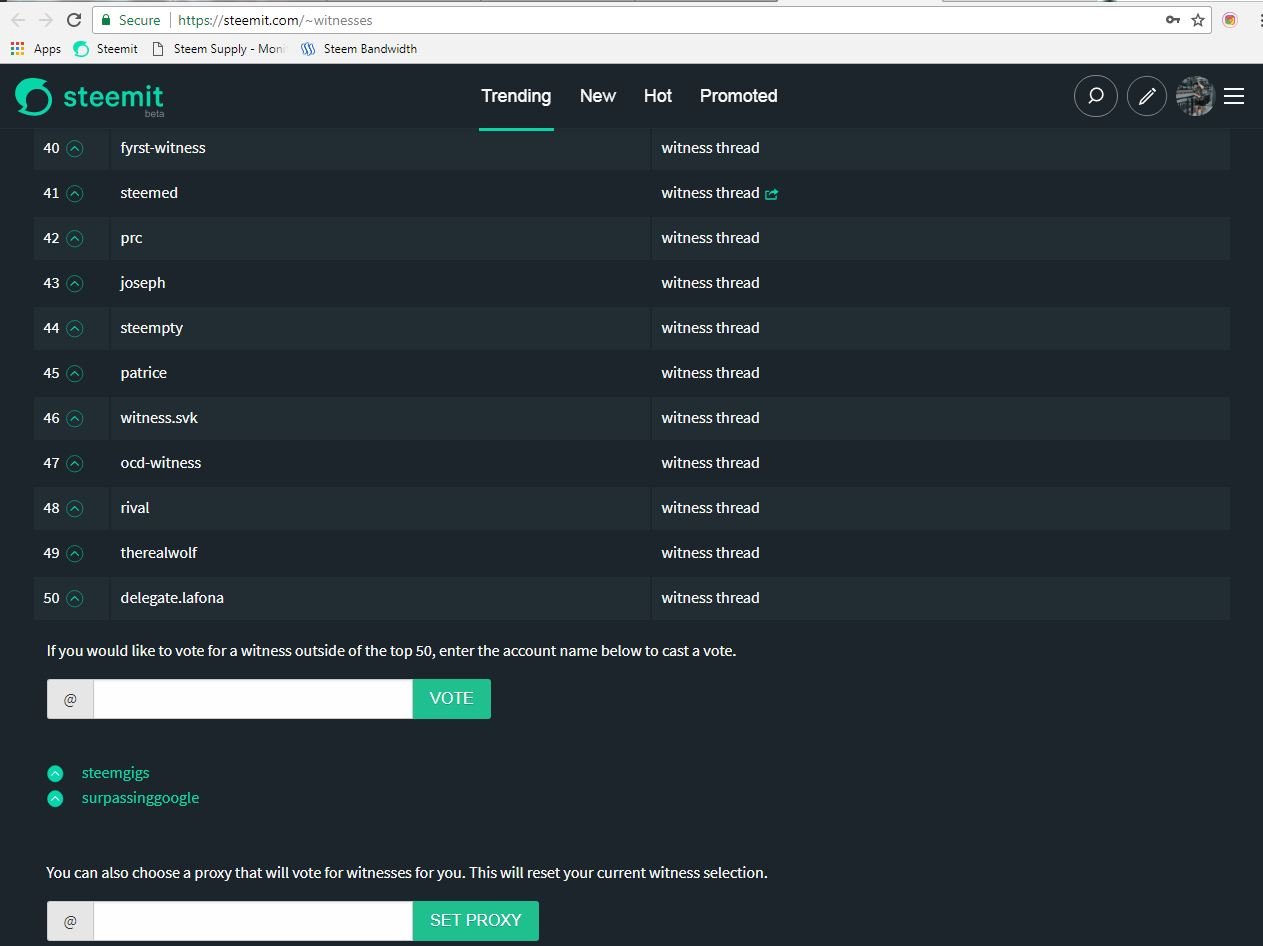
Task: Upvote witness steempty at rank 44
Action: 74,328
